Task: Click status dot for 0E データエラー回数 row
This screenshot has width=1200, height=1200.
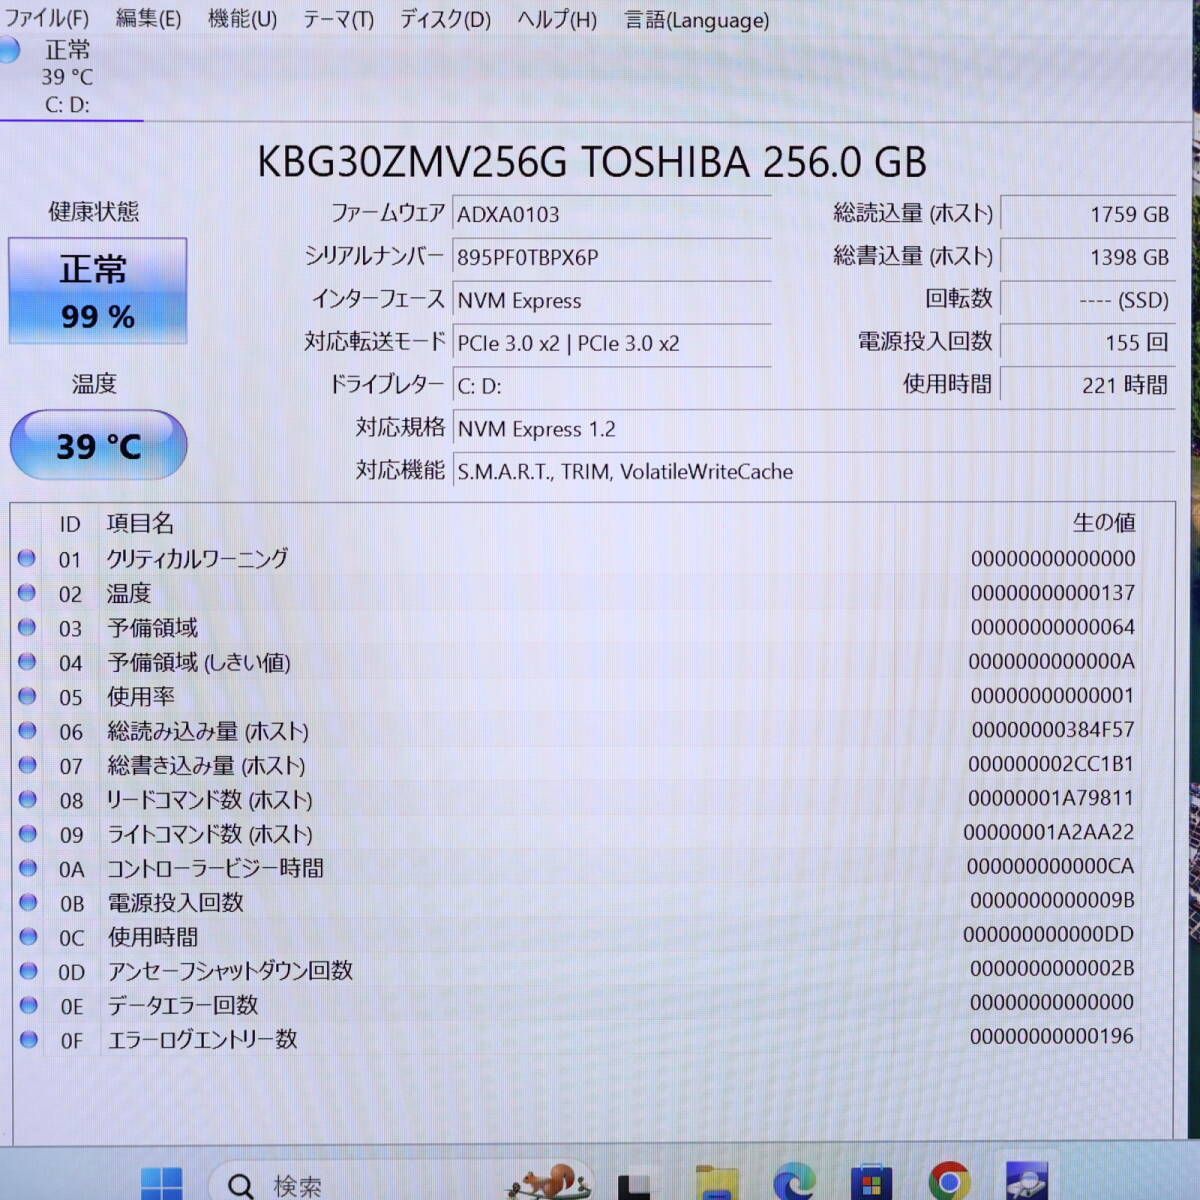Action: click(27, 1005)
